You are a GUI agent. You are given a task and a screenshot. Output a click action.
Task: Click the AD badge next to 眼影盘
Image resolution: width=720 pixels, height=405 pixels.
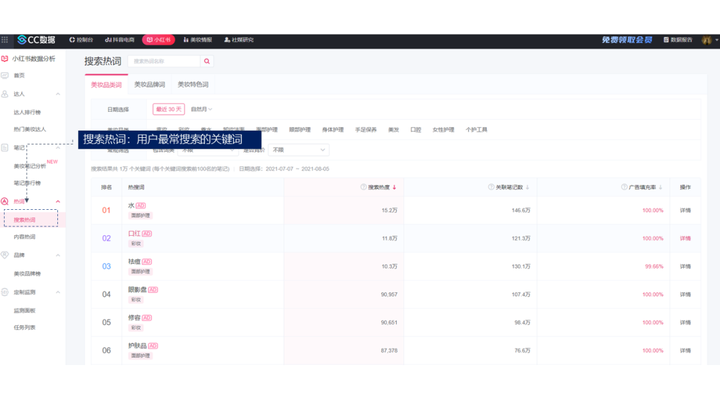tap(153, 290)
